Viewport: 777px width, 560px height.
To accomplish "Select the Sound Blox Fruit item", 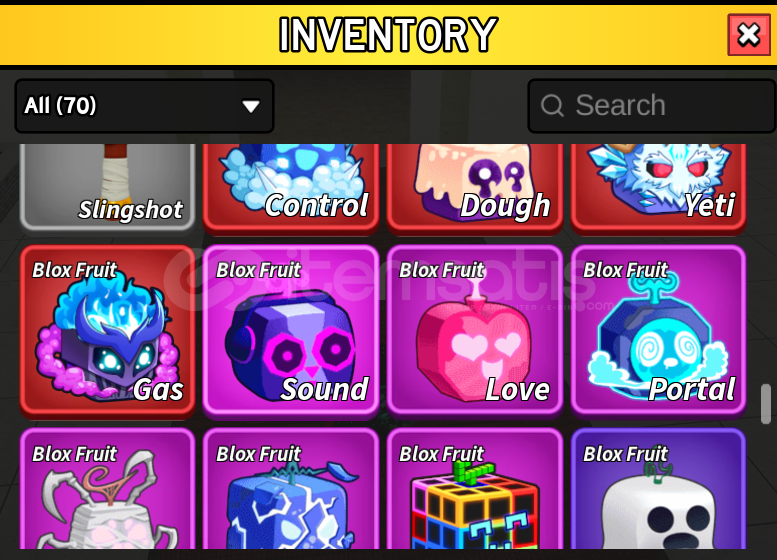I will [x=291, y=330].
